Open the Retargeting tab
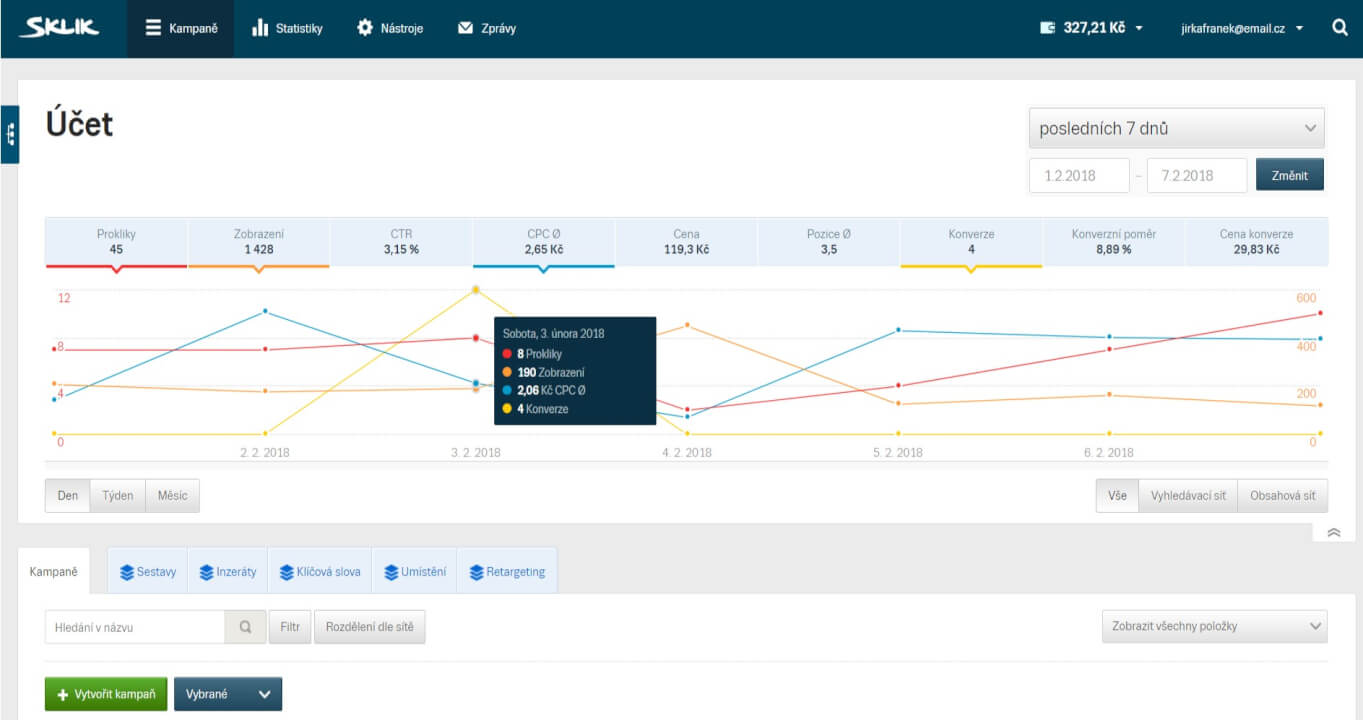 click(x=506, y=572)
